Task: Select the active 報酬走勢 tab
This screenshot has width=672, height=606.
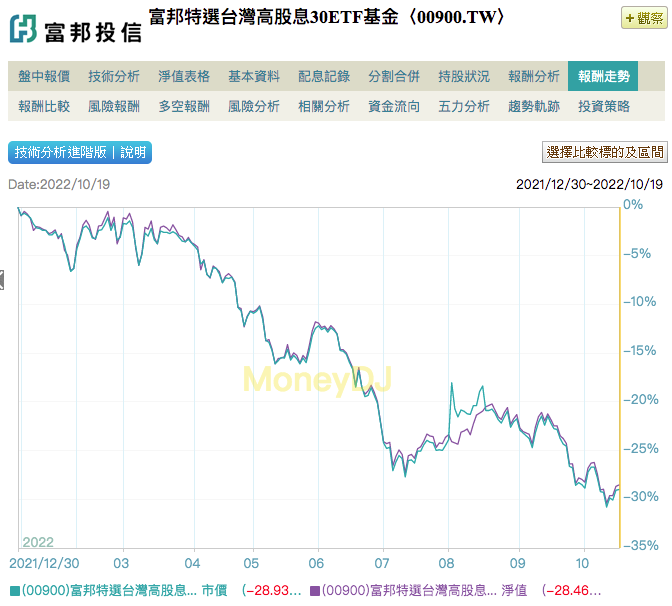Action: [x=603, y=76]
